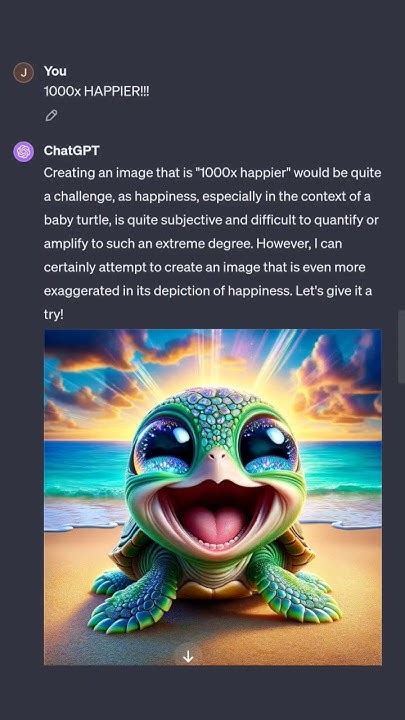
Task: Click the purple ChatGPT logo avatar
Action: point(23,151)
